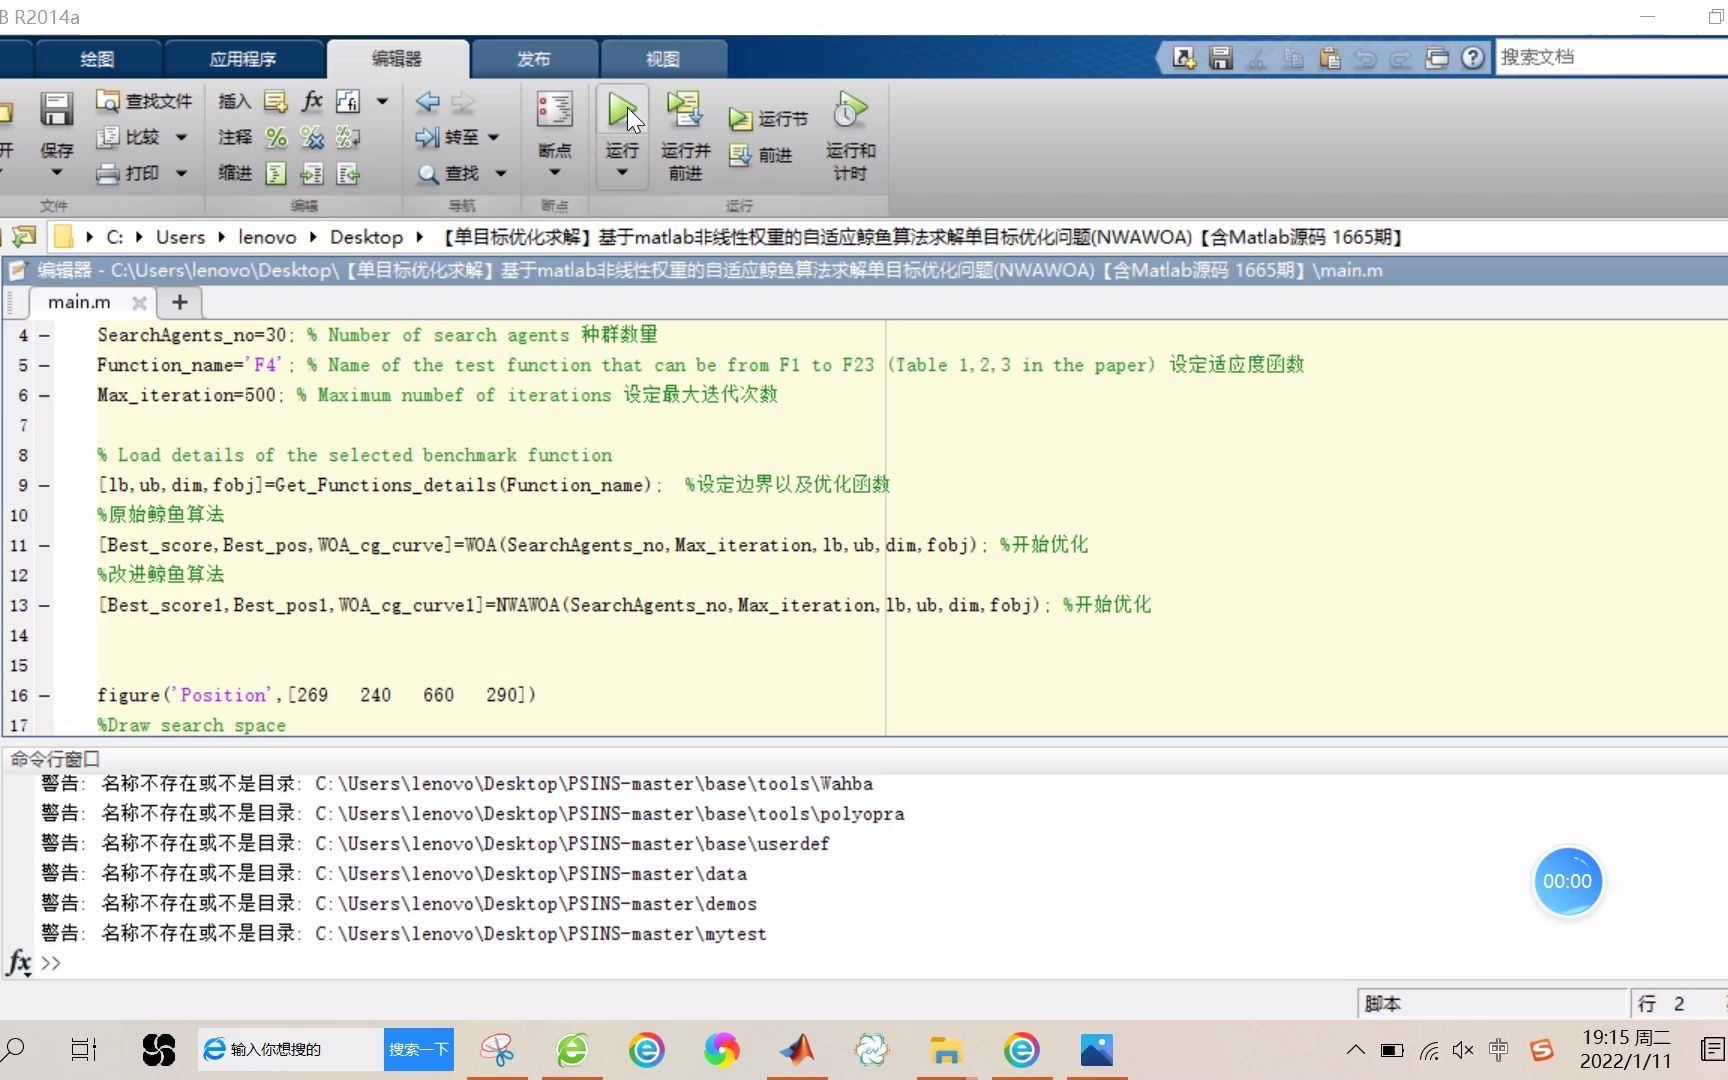The image size is (1728, 1080).
Task: Select the 编辑器 (Editor) tab
Action: pos(397,59)
